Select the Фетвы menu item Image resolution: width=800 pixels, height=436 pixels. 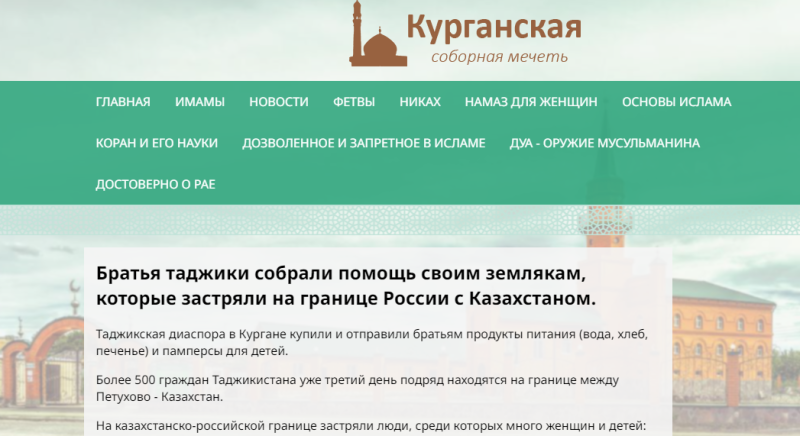click(354, 102)
